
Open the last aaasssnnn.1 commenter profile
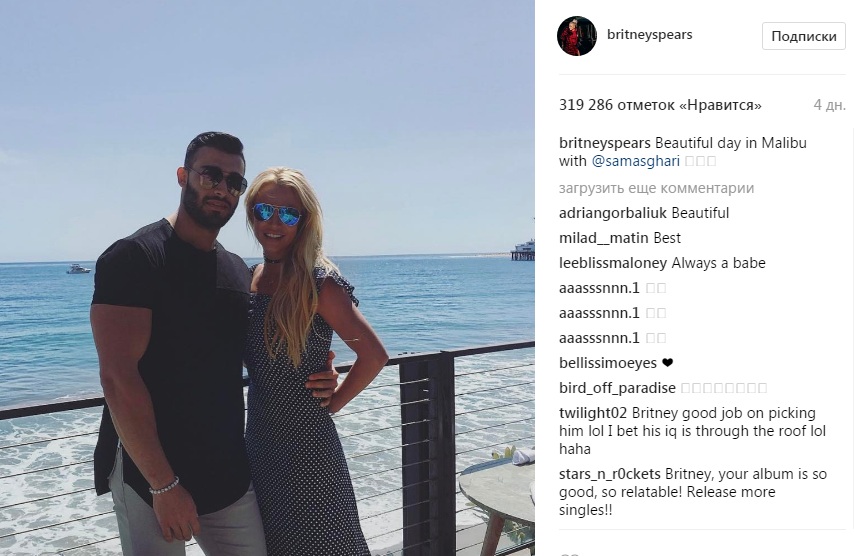click(x=599, y=338)
